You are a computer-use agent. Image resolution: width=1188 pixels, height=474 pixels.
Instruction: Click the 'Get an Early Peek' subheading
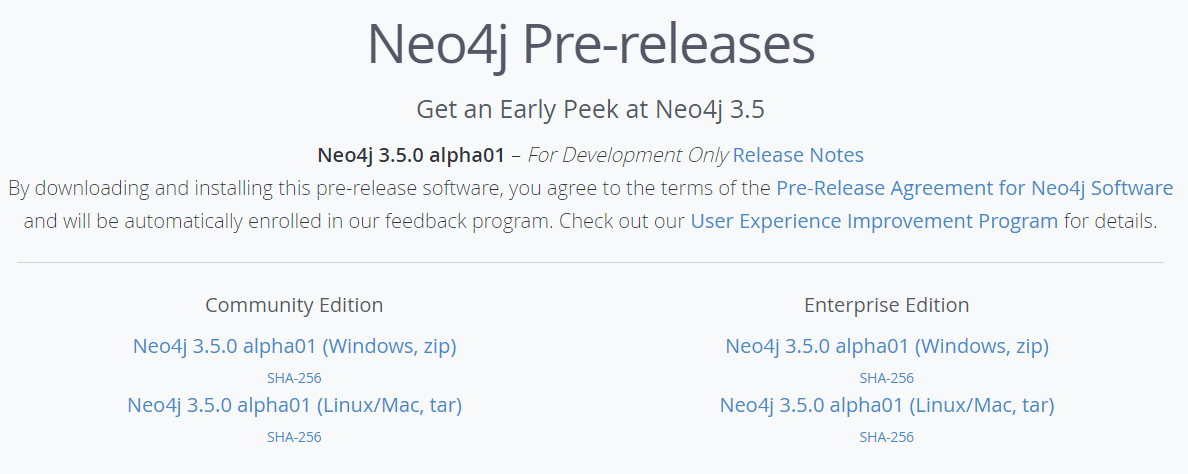591,108
